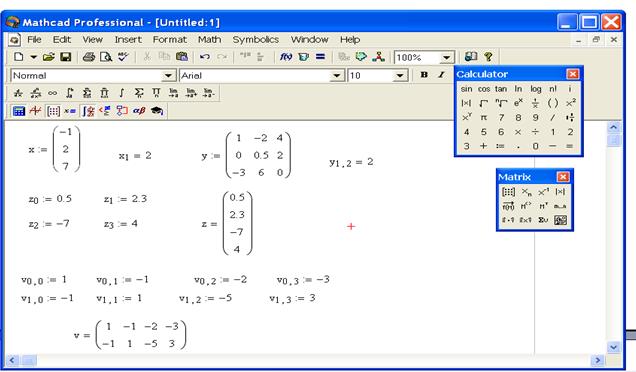
Task: Open a file with the folder icon
Action: (x=49, y=57)
